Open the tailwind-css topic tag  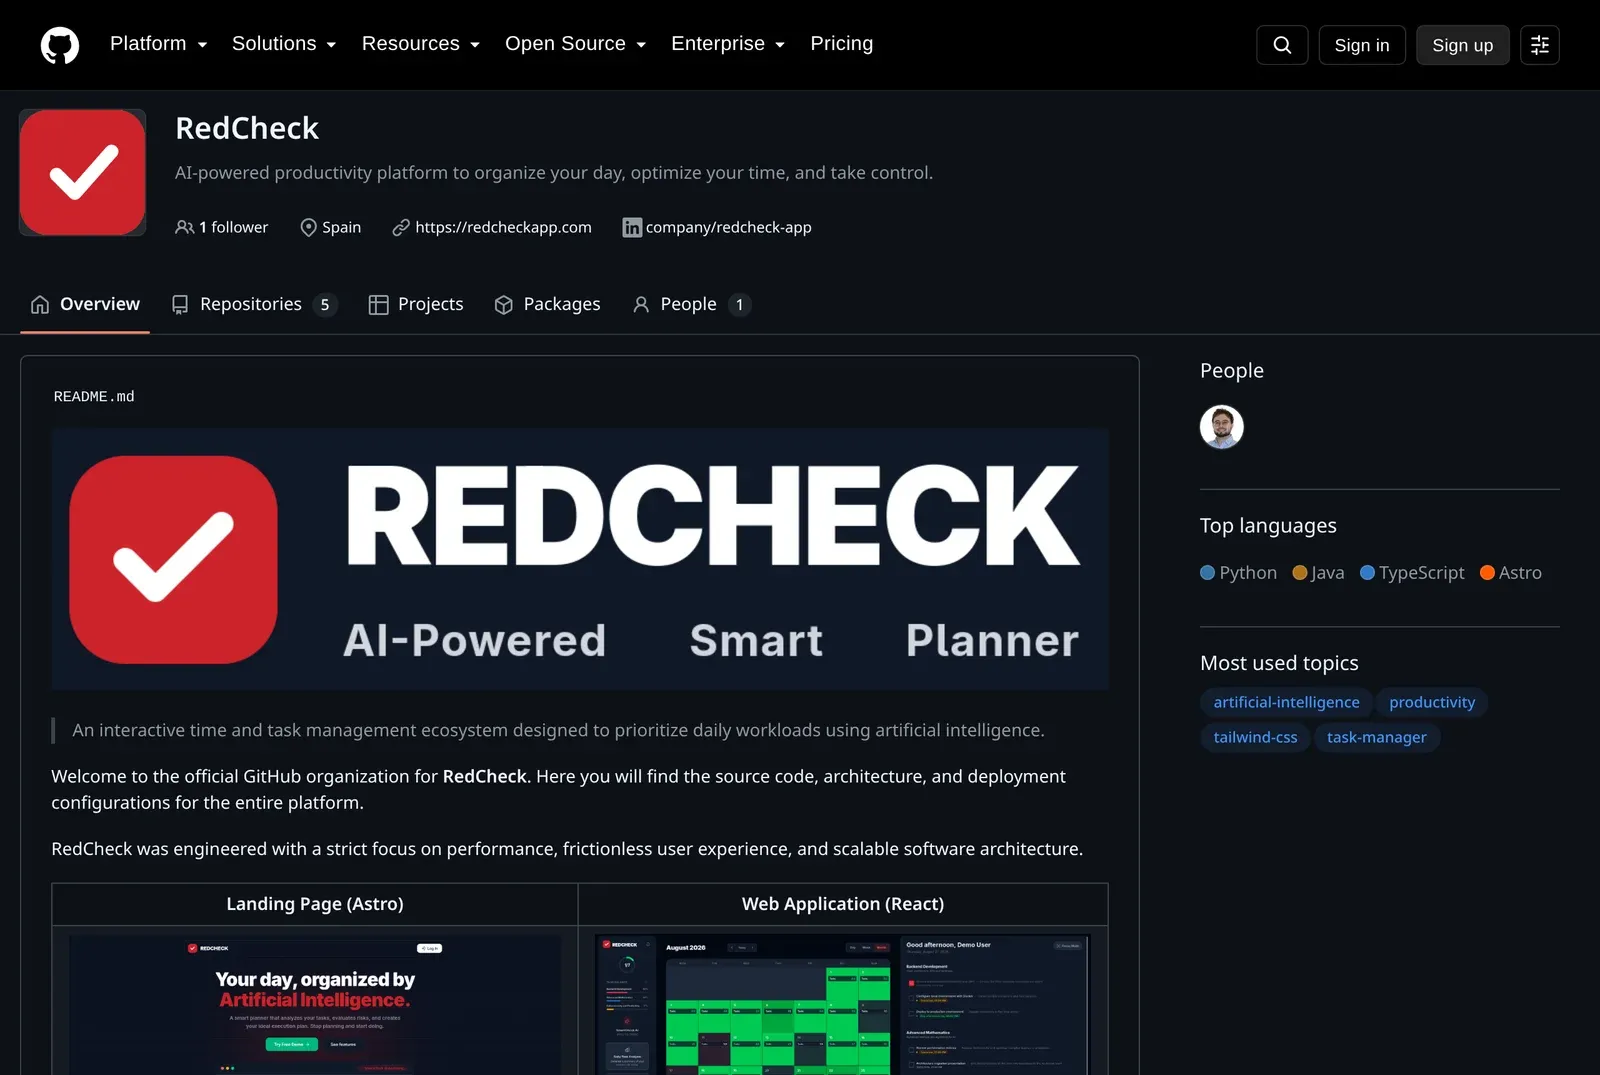(1255, 738)
